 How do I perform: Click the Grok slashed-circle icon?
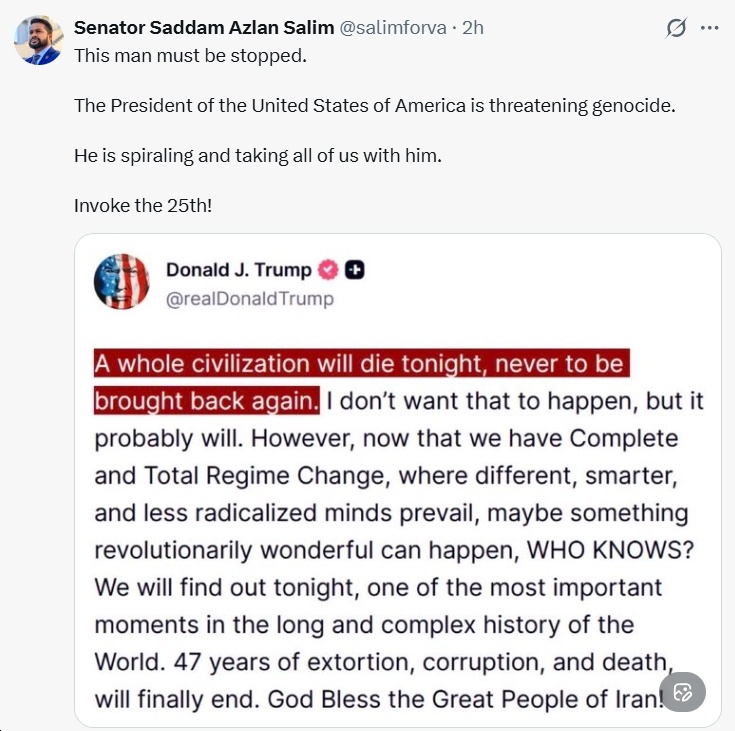(x=676, y=28)
